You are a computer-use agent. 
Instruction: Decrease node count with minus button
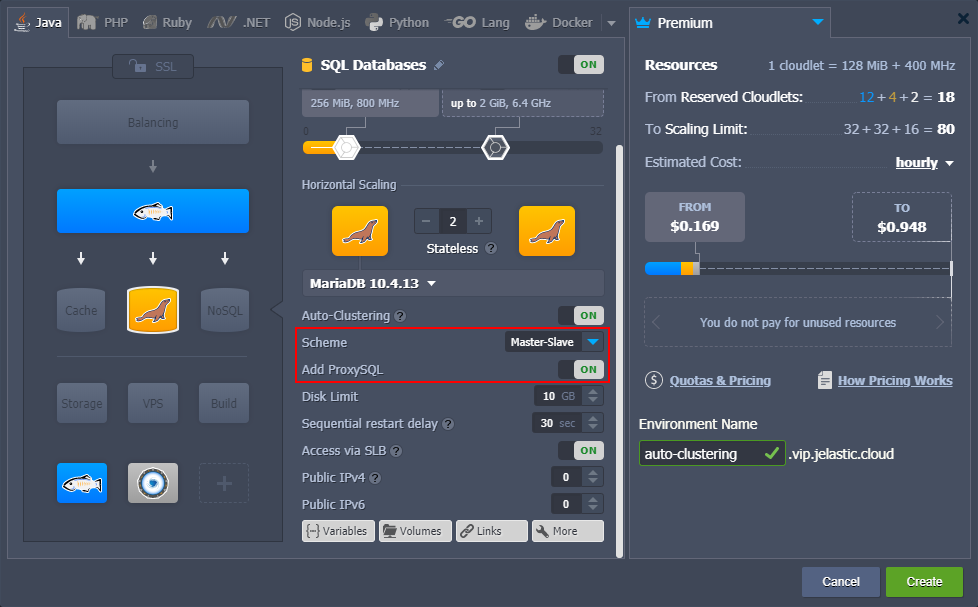pos(426,221)
